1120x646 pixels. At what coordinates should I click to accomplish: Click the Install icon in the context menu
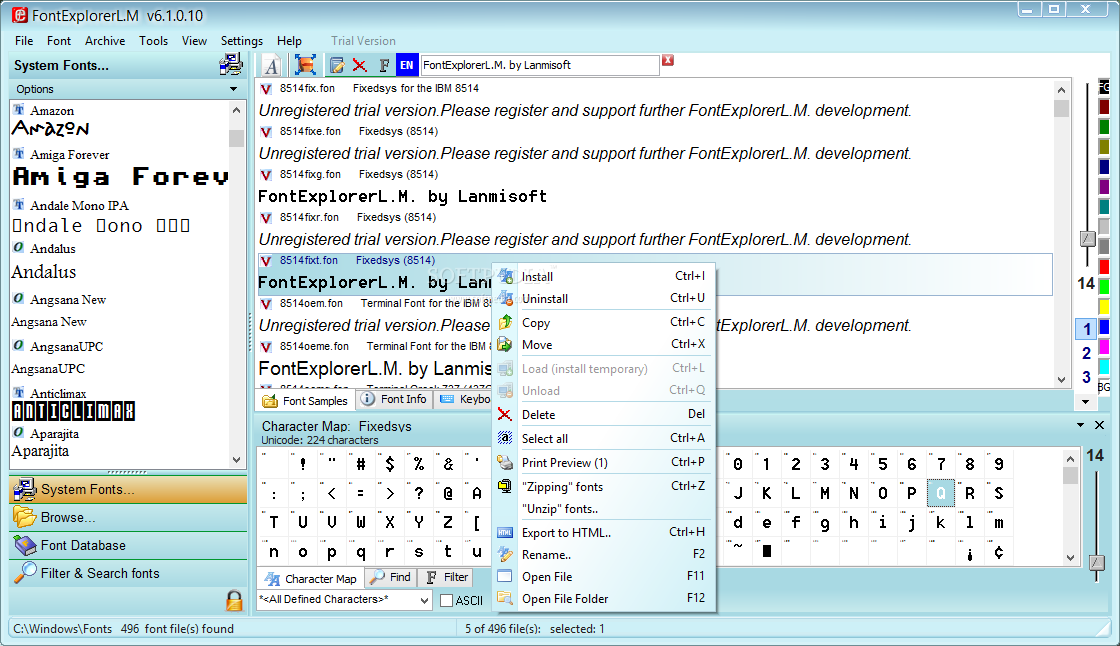pyautogui.click(x=505, y=276)
